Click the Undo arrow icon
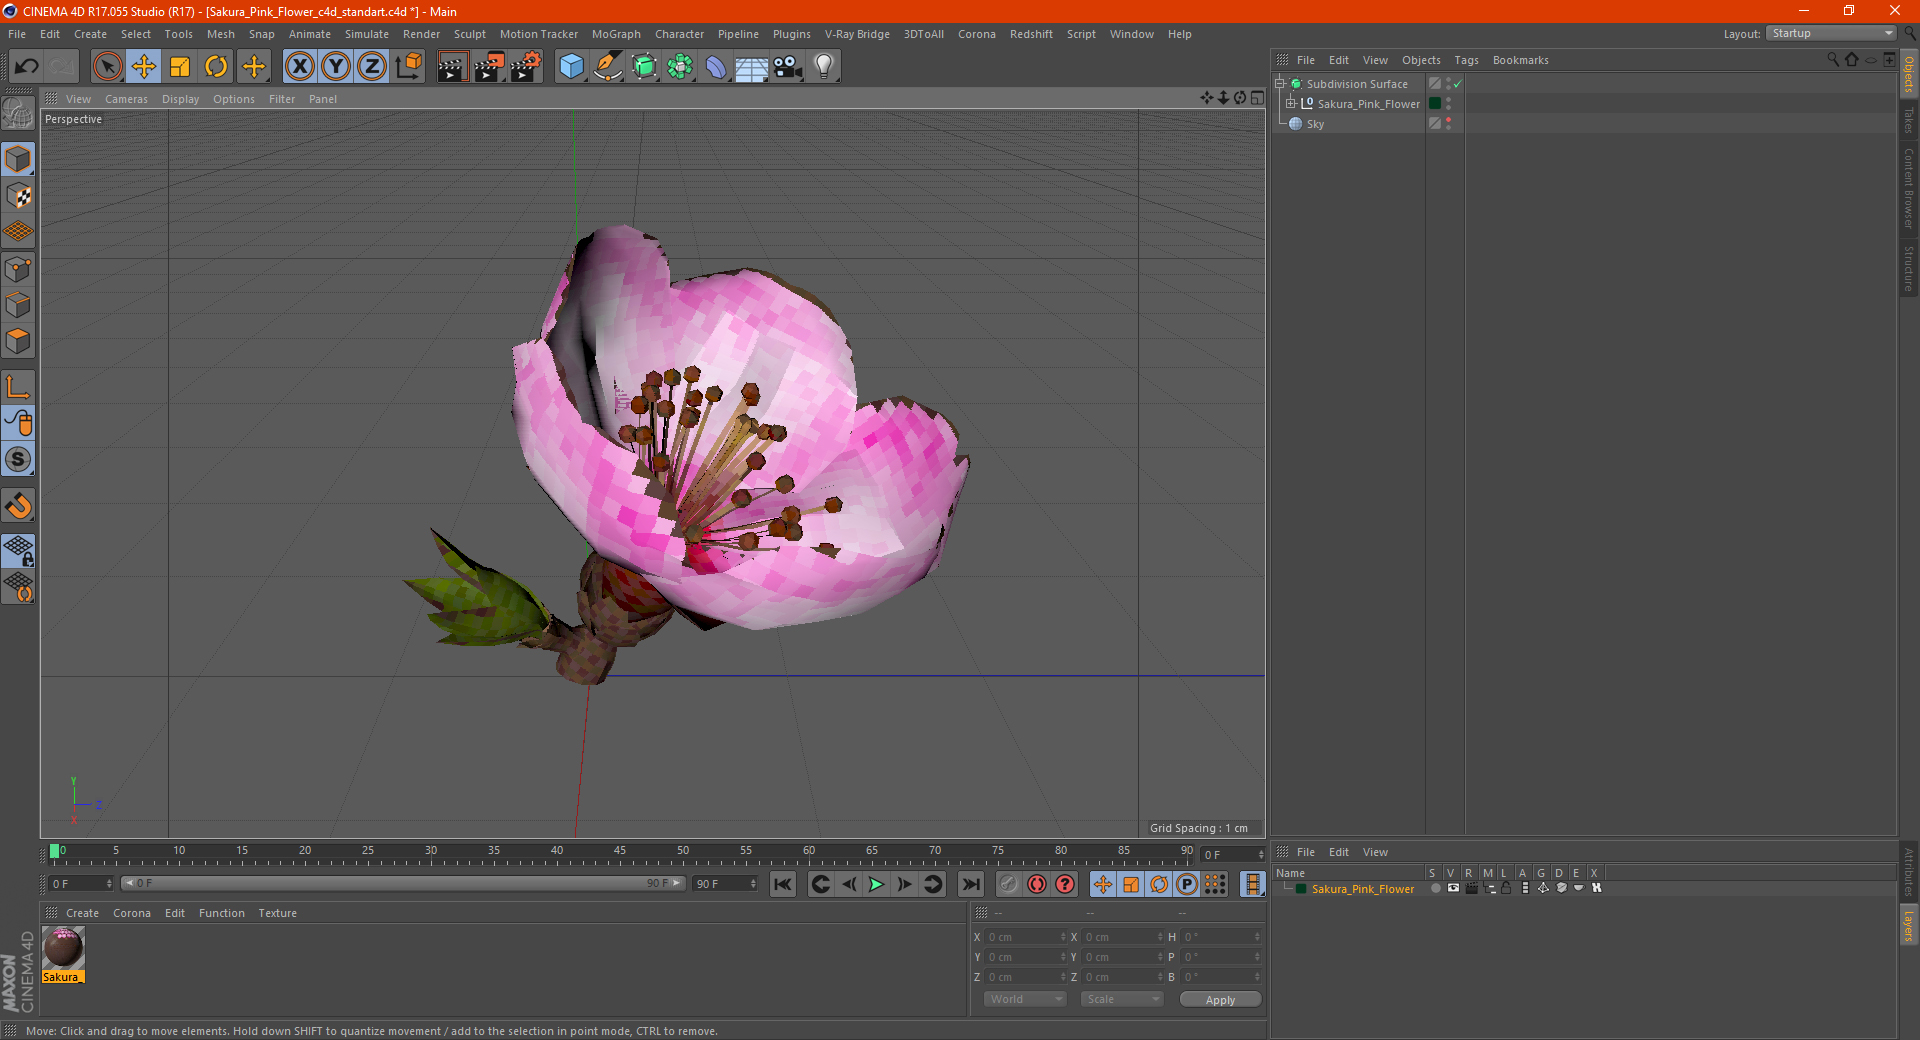 pyautogui.click(x=26, y=67)
